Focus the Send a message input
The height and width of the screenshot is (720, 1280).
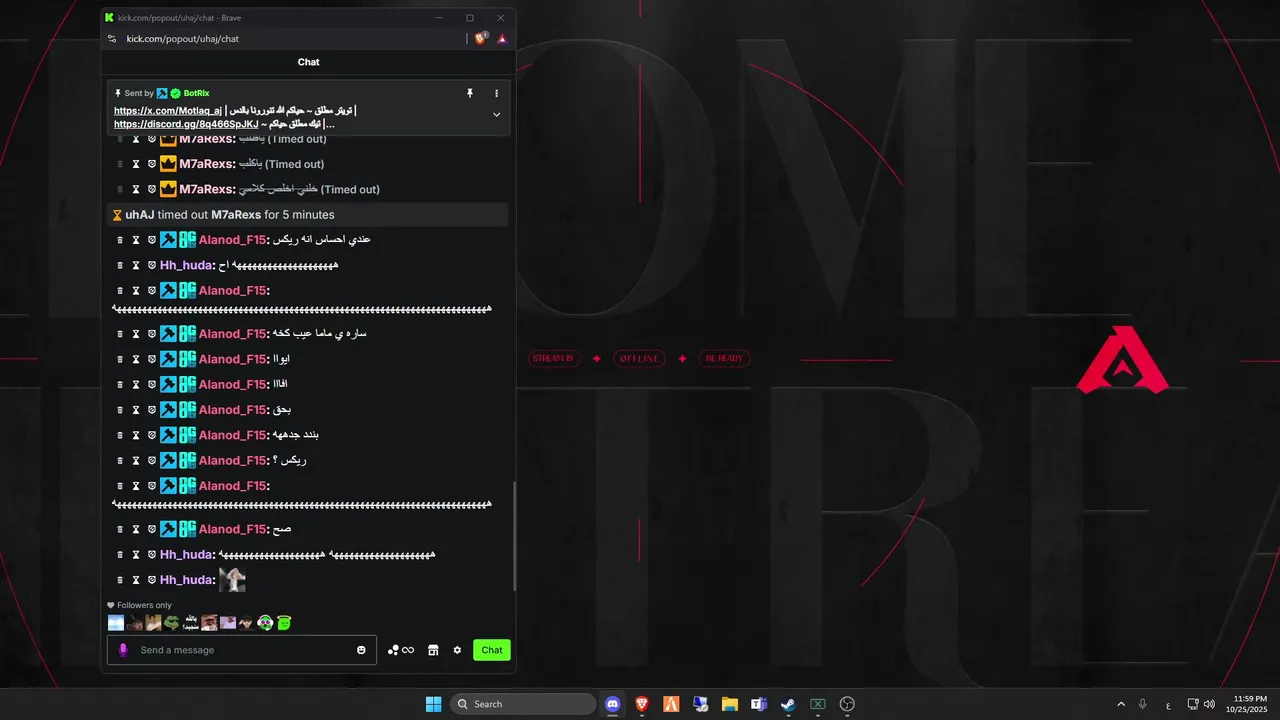click(242, 650)
